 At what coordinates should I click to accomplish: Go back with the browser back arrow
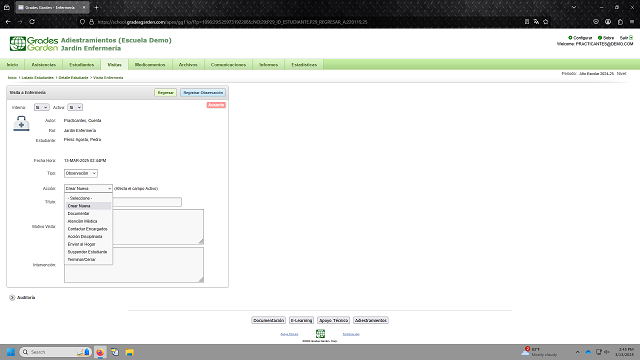point(8,22)
